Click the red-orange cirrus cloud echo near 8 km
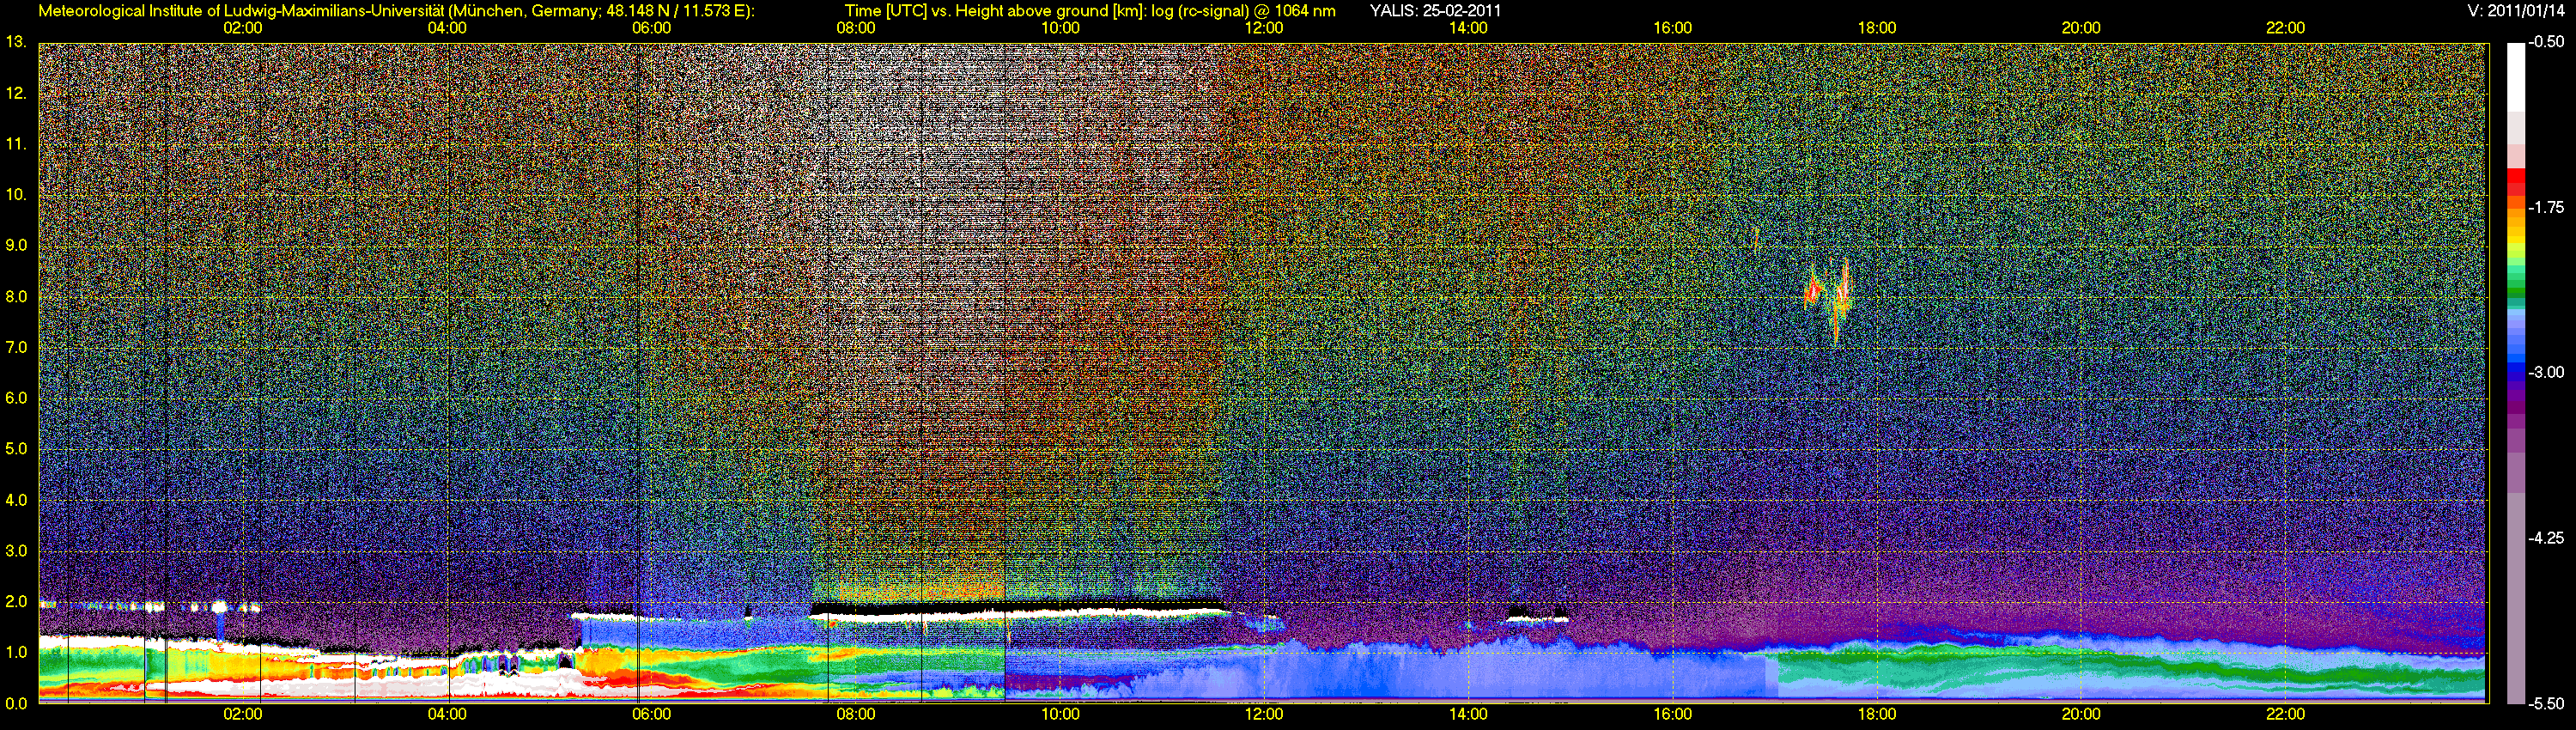The height and width of the screenshot is (730, 2576). 1829,299
